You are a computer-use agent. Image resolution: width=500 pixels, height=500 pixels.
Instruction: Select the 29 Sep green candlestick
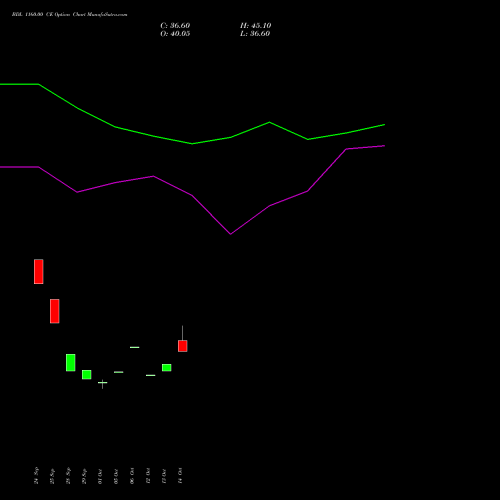[87, 375]
